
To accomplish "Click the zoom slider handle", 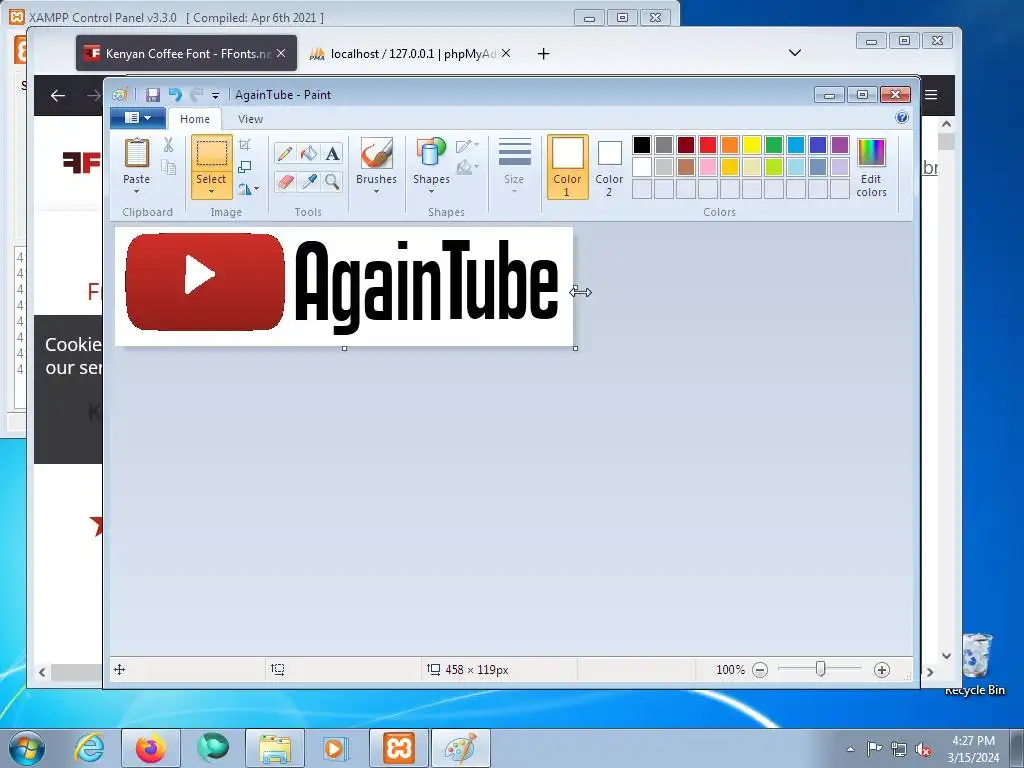I will click(x=821, y=669).
